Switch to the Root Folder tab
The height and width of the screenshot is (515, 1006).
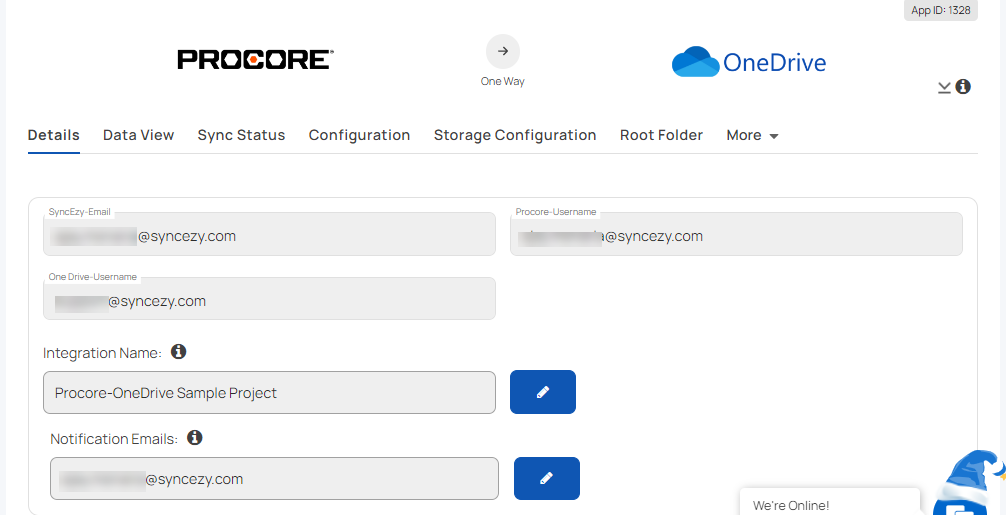pyautogui.click(x=661, y=135)
